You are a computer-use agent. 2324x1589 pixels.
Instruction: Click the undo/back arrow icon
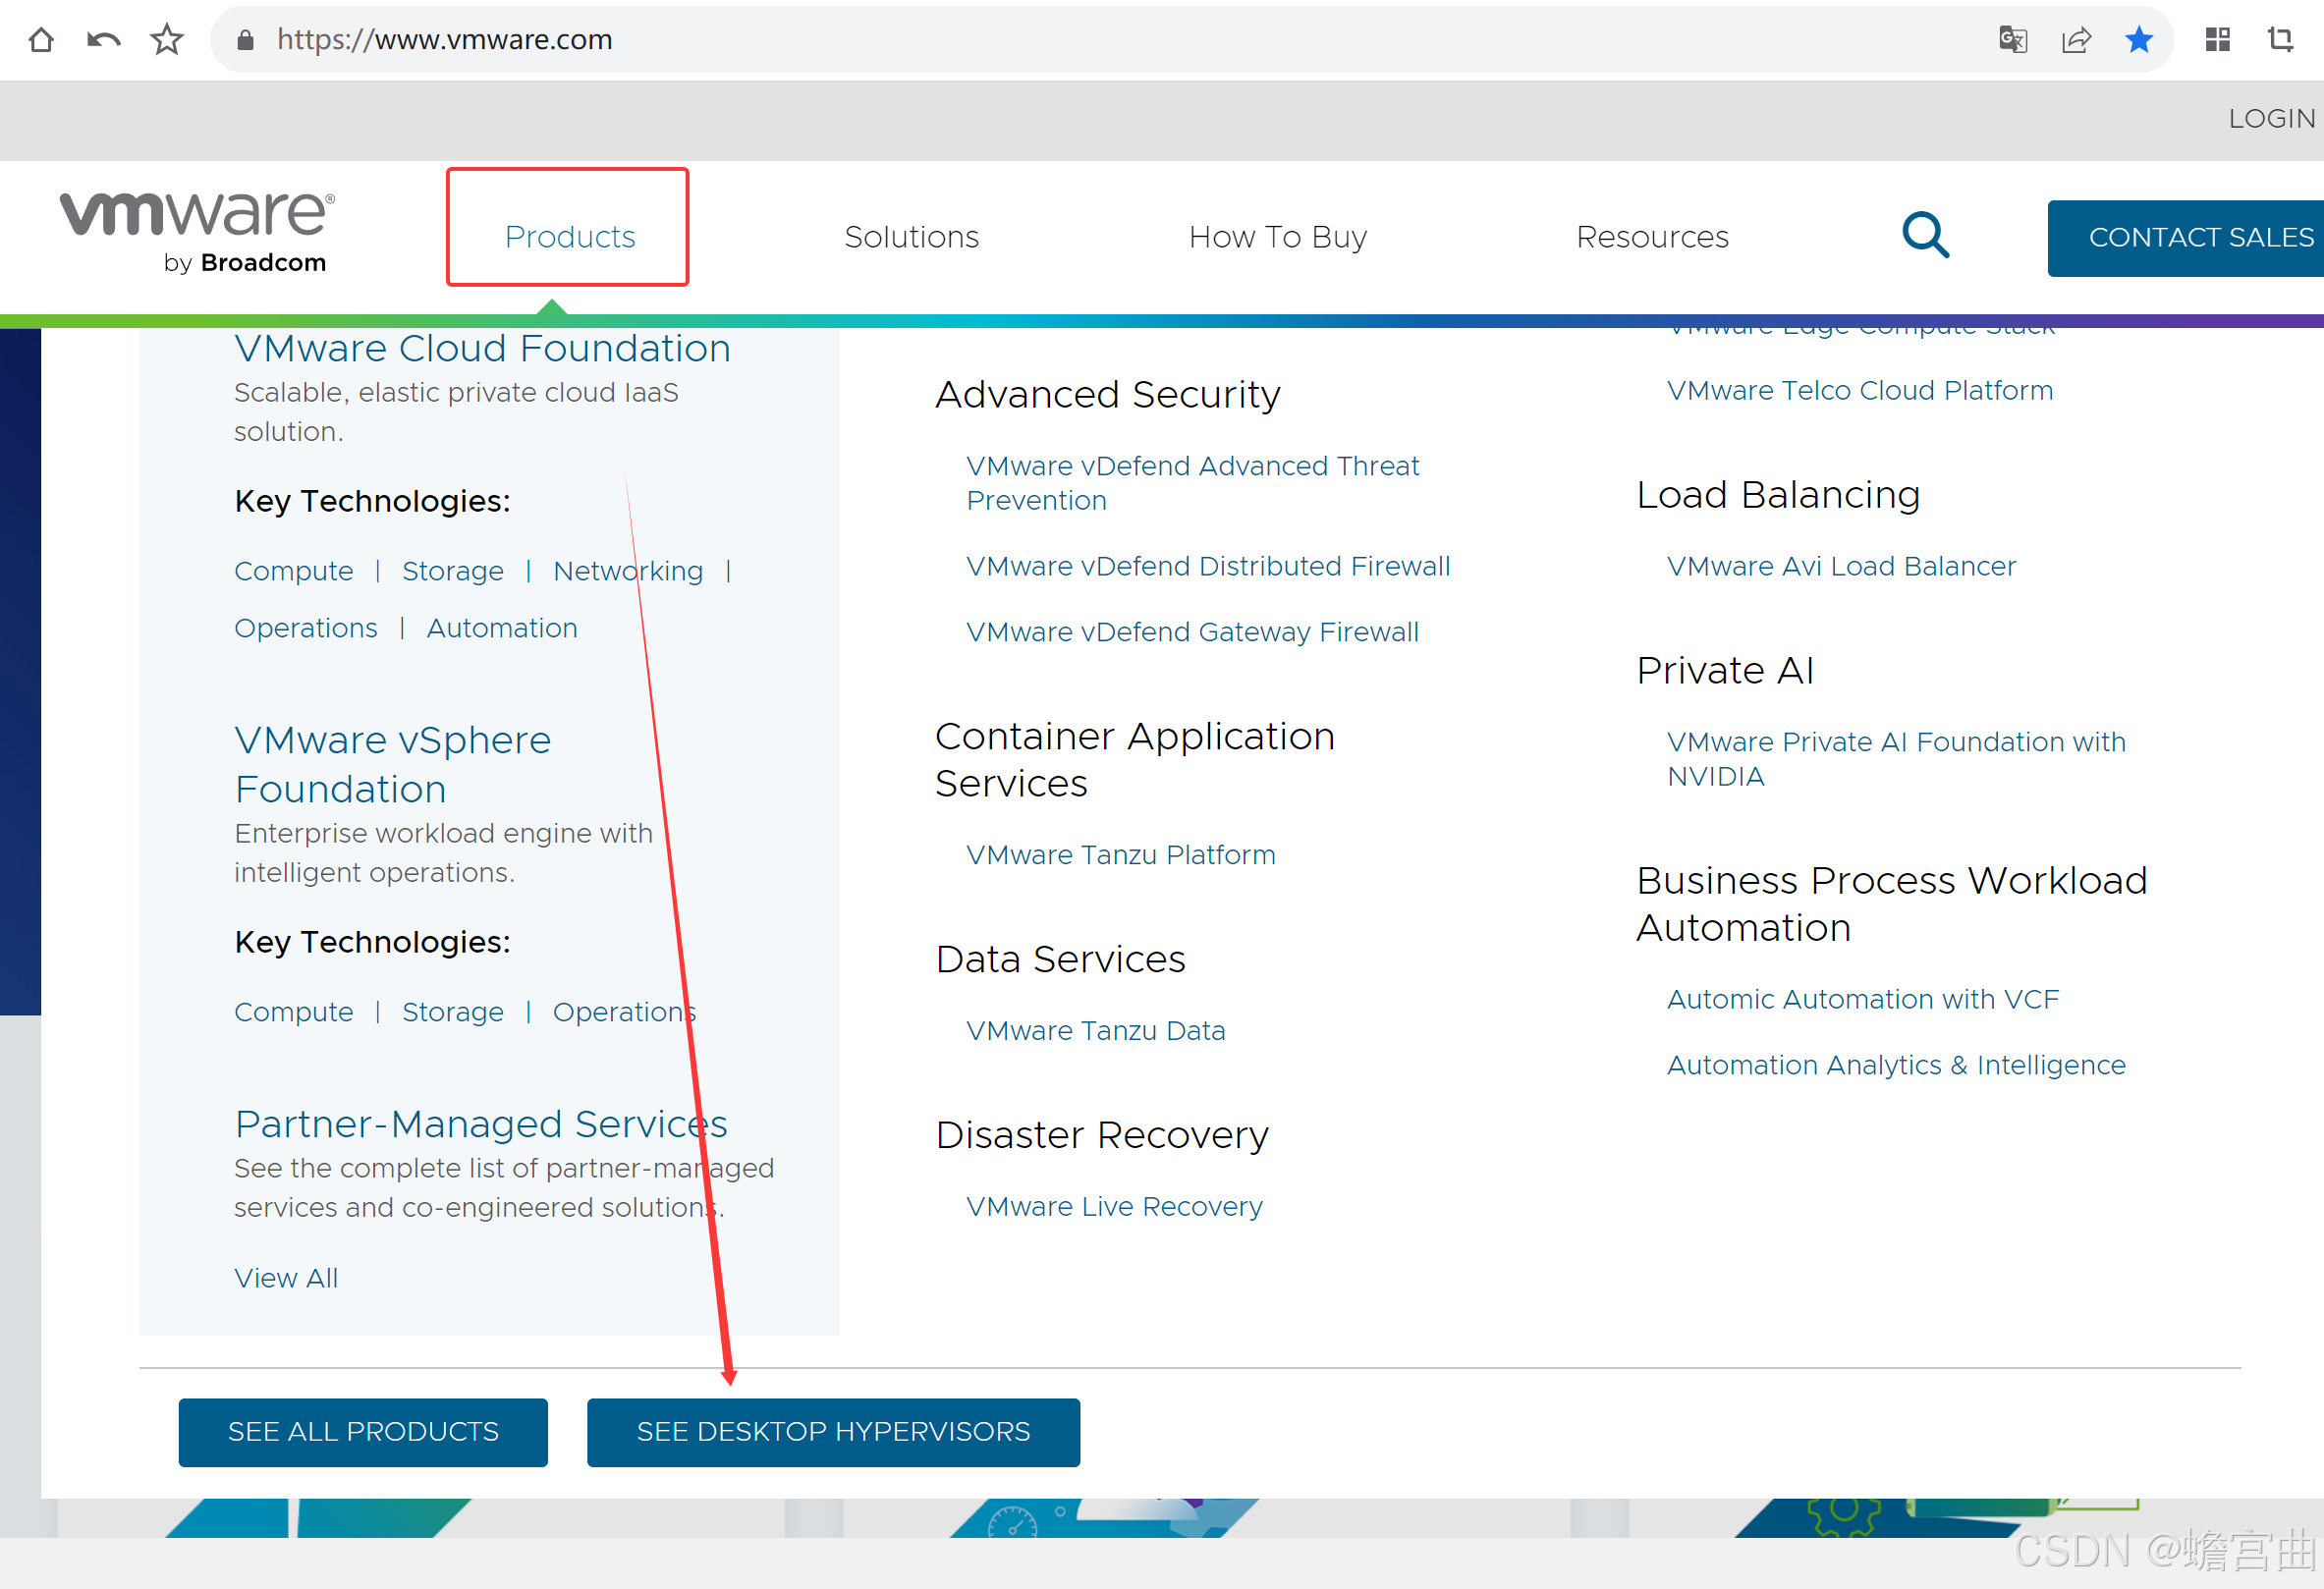tap(103, 40)
